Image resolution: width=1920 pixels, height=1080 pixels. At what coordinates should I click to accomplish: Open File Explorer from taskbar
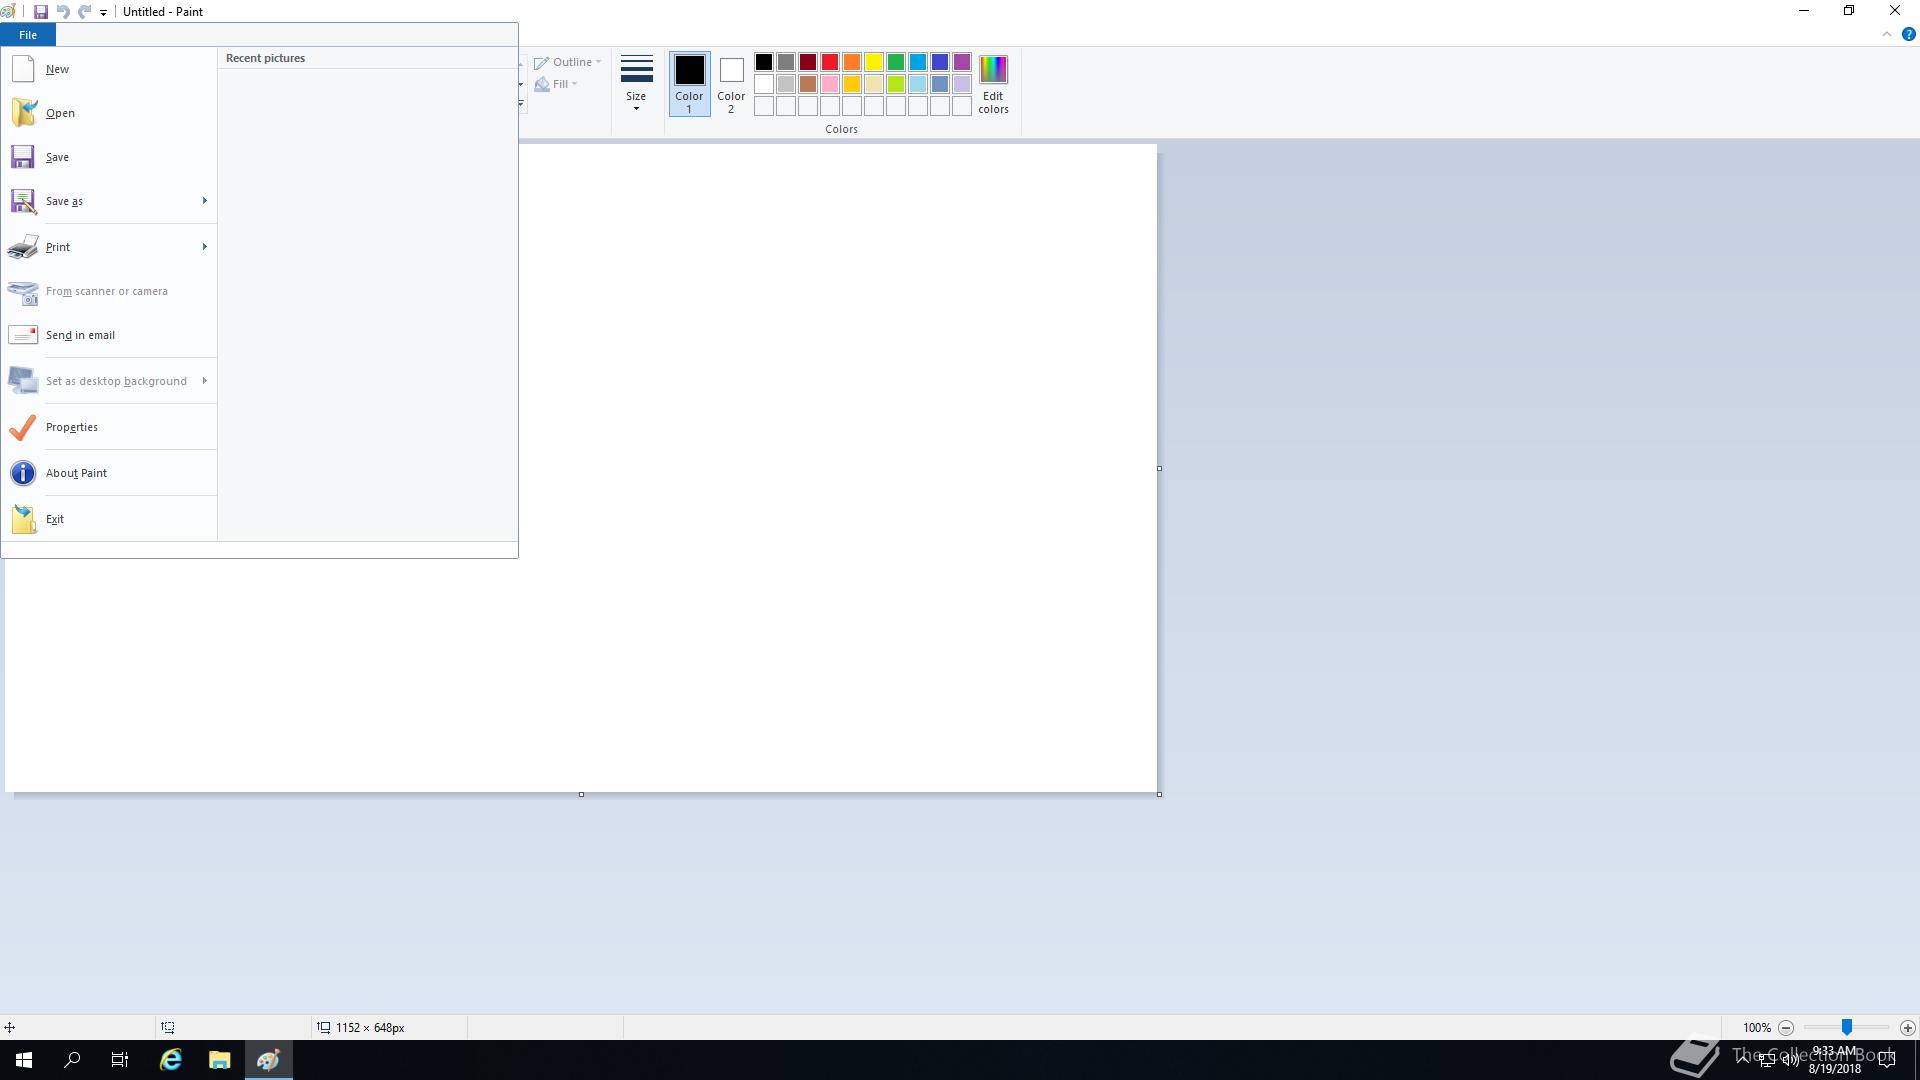(x=220, y=1060)
